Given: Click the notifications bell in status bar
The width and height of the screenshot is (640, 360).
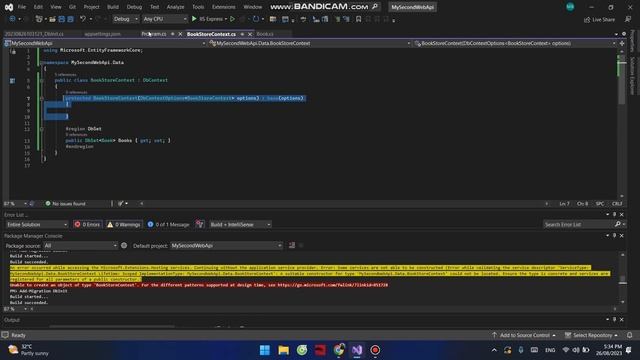Looking at the screenshot, I should tap(629, 335).
